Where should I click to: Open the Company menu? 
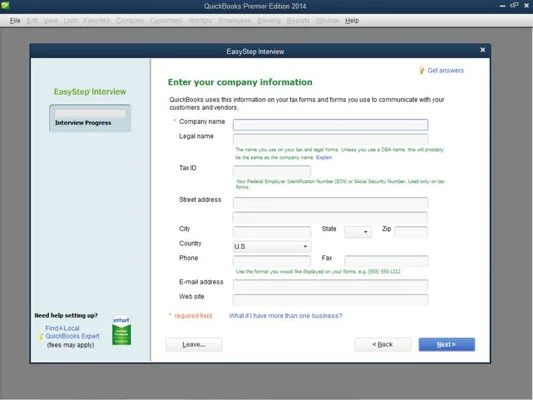point(130,21)
